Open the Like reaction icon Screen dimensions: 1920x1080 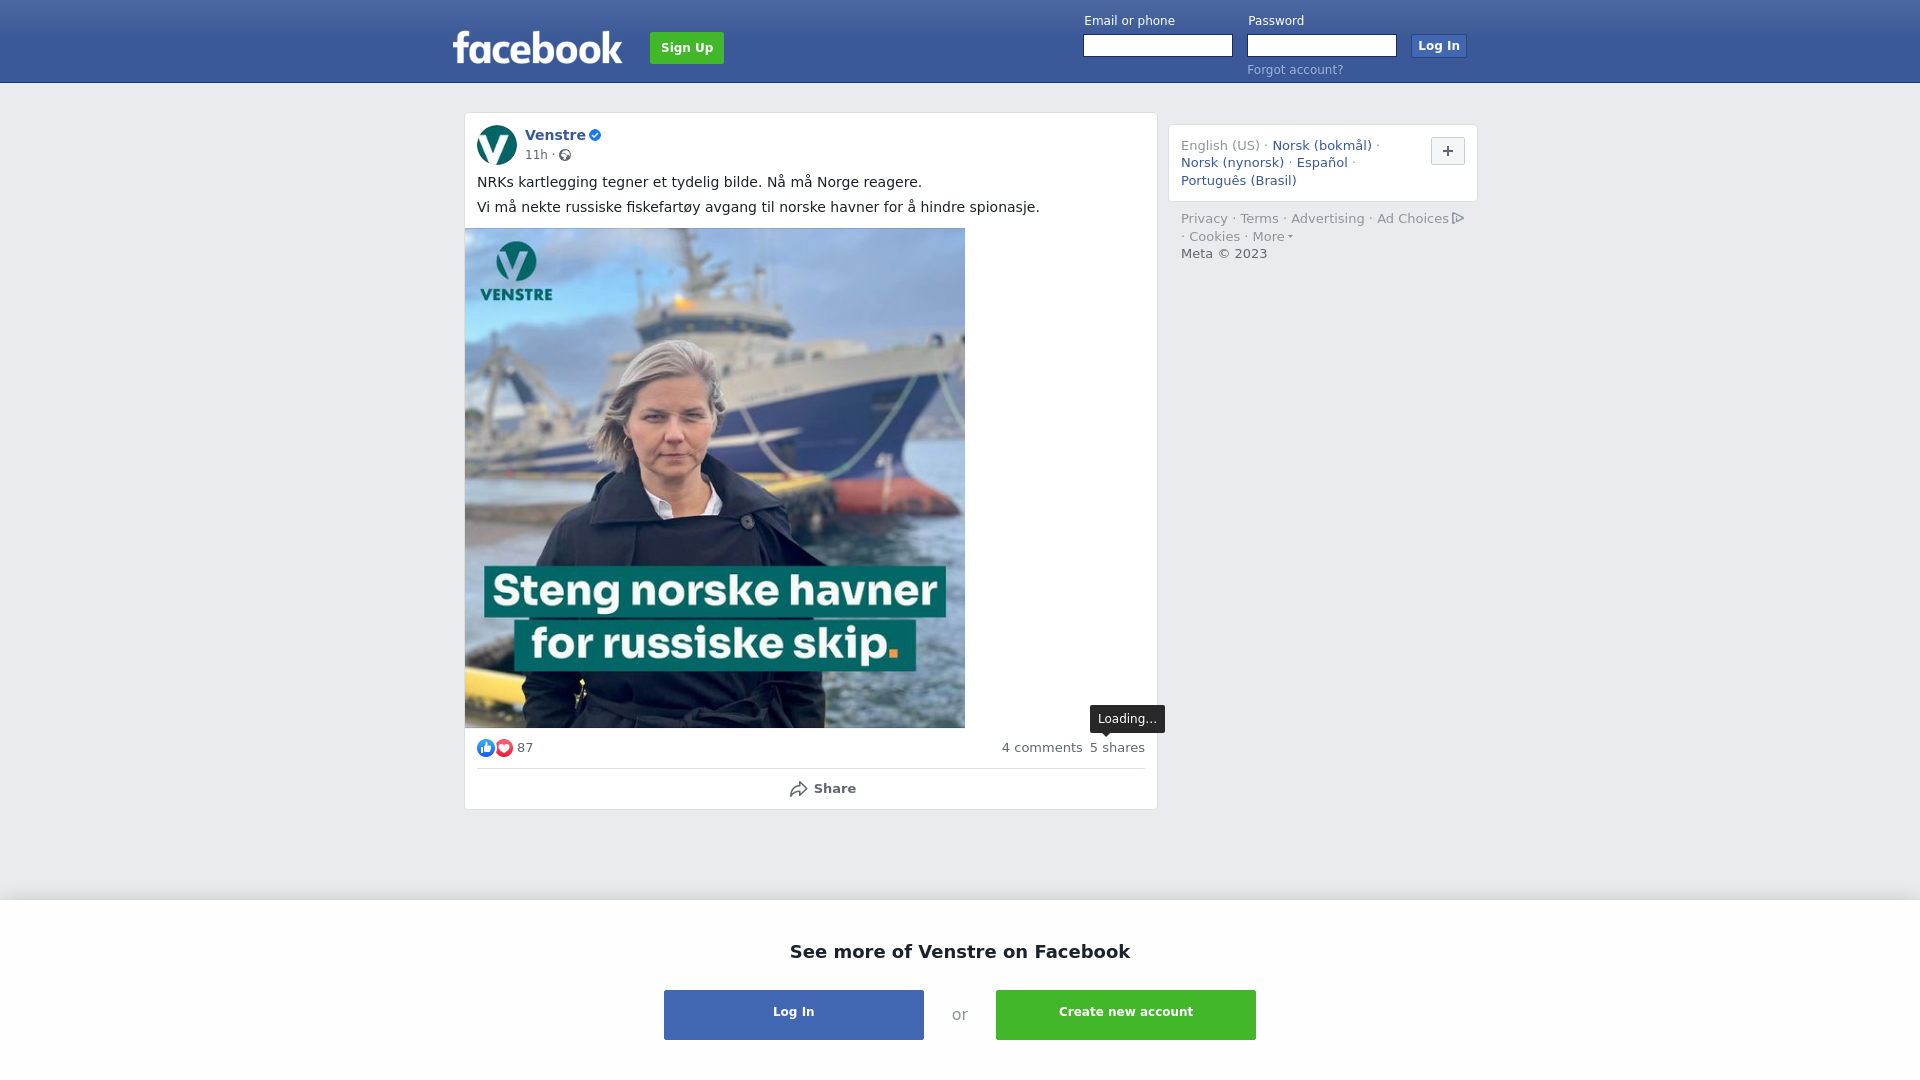coord(486,748)
